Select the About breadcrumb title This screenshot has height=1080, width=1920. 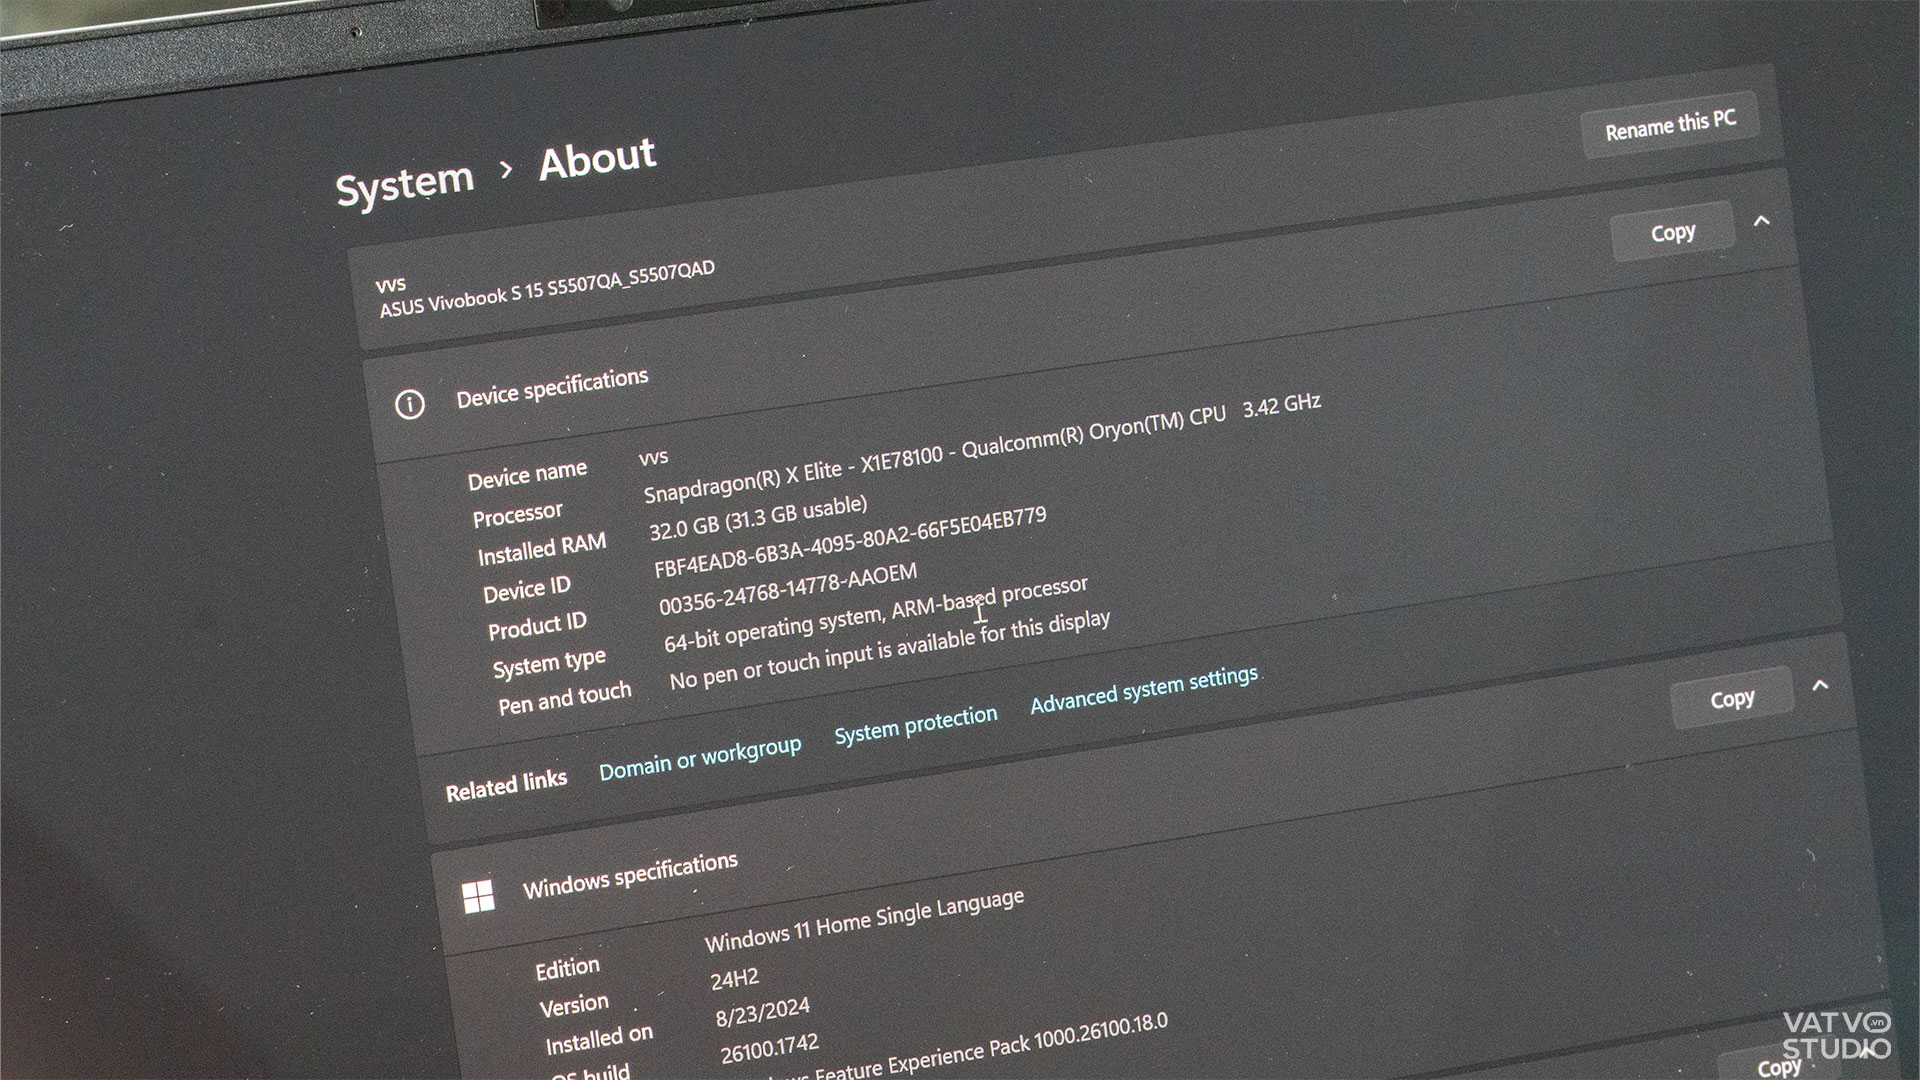tap(598, 159)
